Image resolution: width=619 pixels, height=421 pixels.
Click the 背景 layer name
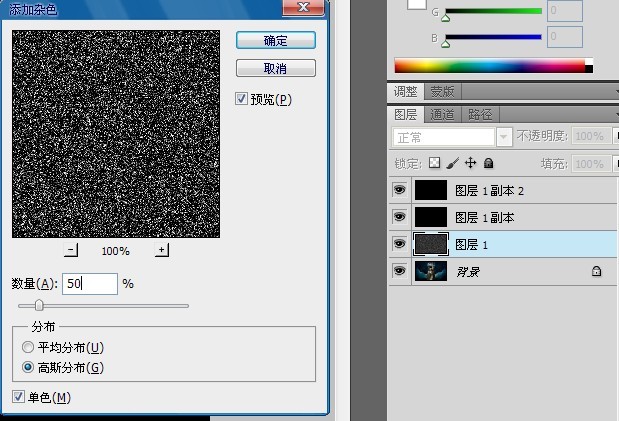[468, 272]
